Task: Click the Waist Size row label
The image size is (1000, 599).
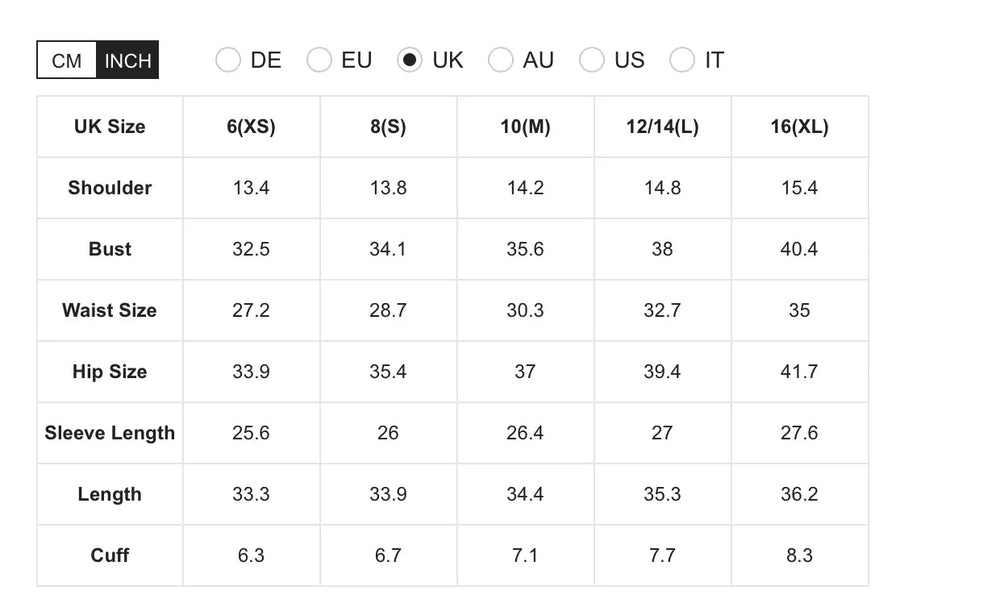Action: point(110,310)
